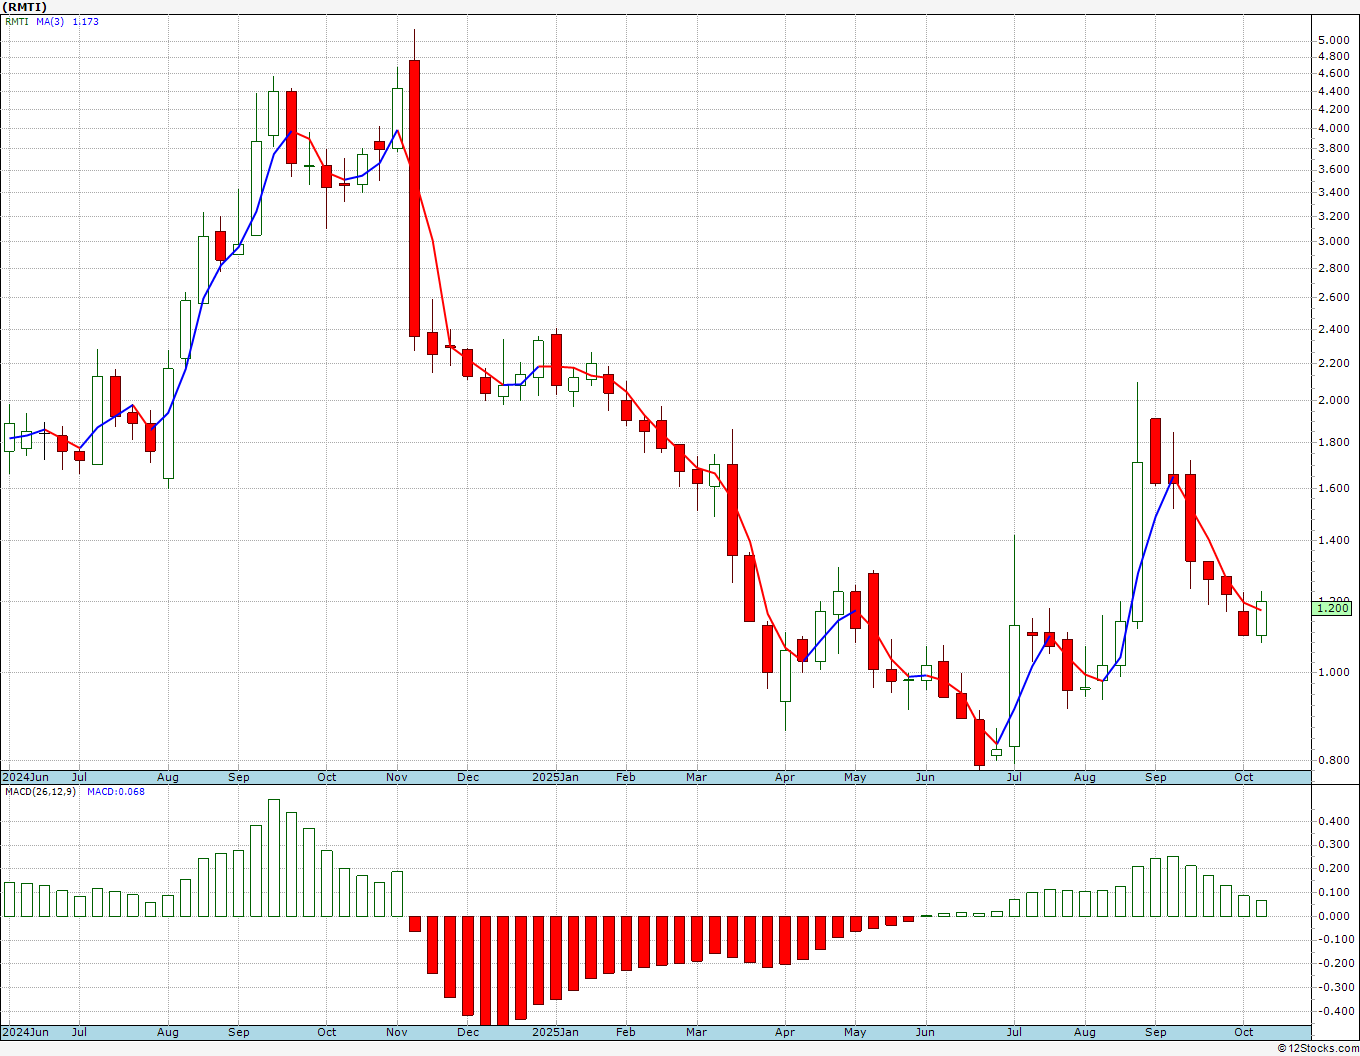
Task: Click the 2.600 price axis label
Action: pos(1333,297)
